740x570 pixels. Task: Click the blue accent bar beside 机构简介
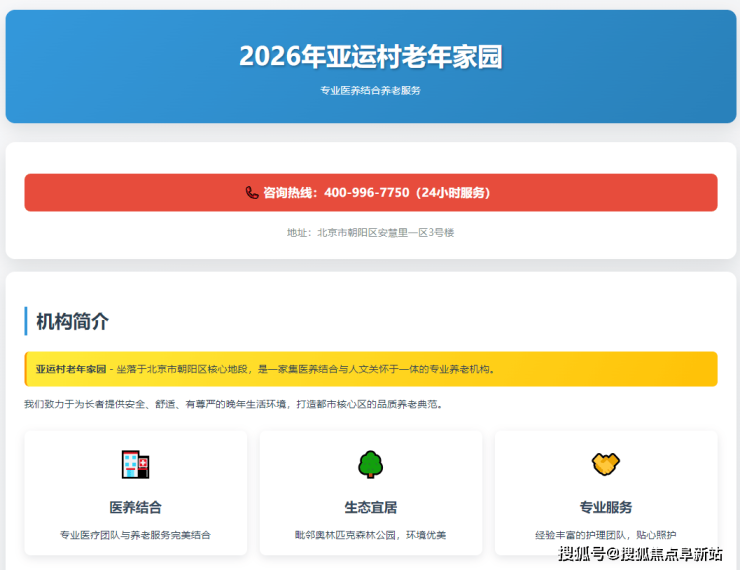[x=26, y=322]
